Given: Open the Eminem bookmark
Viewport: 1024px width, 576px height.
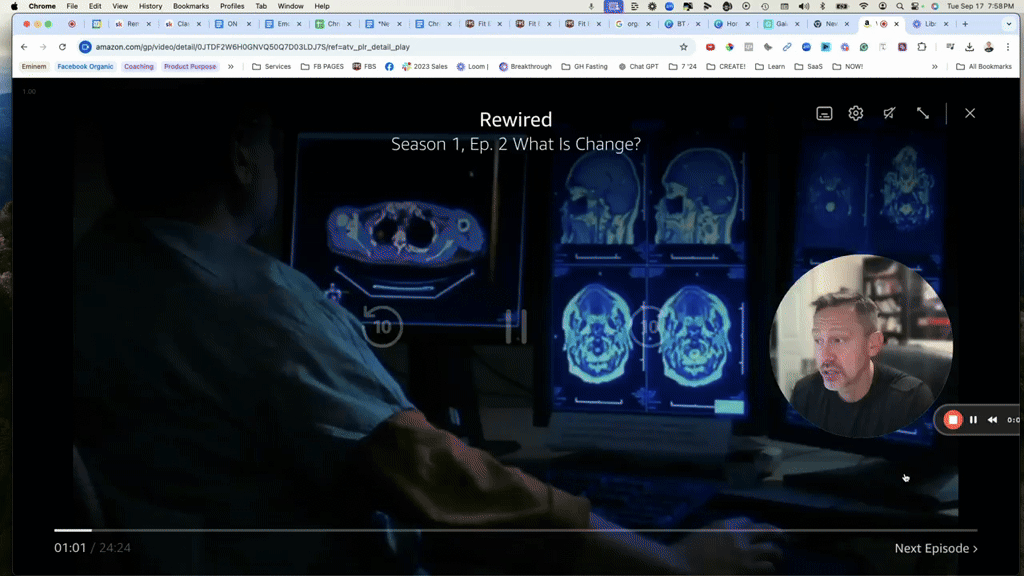Looking at the screenshot, I should (34, 67).
